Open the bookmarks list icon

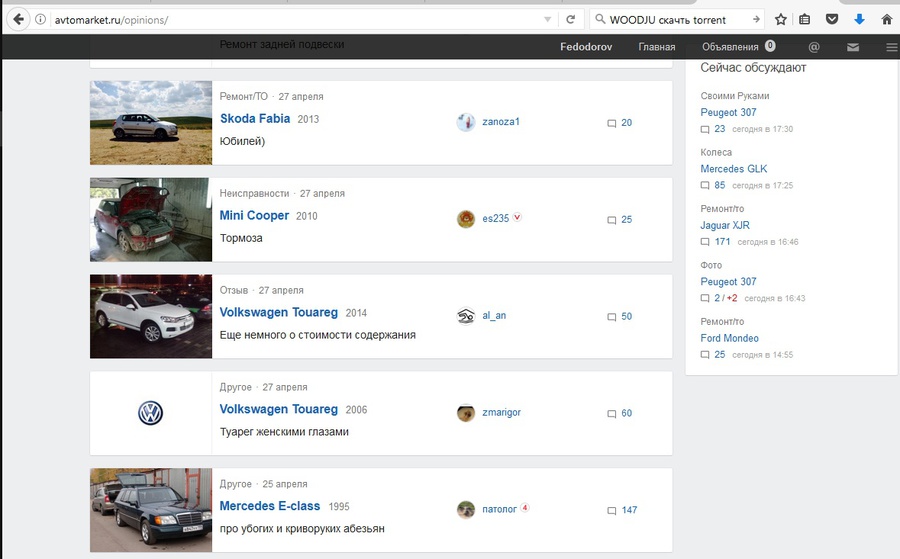(805, 20)
